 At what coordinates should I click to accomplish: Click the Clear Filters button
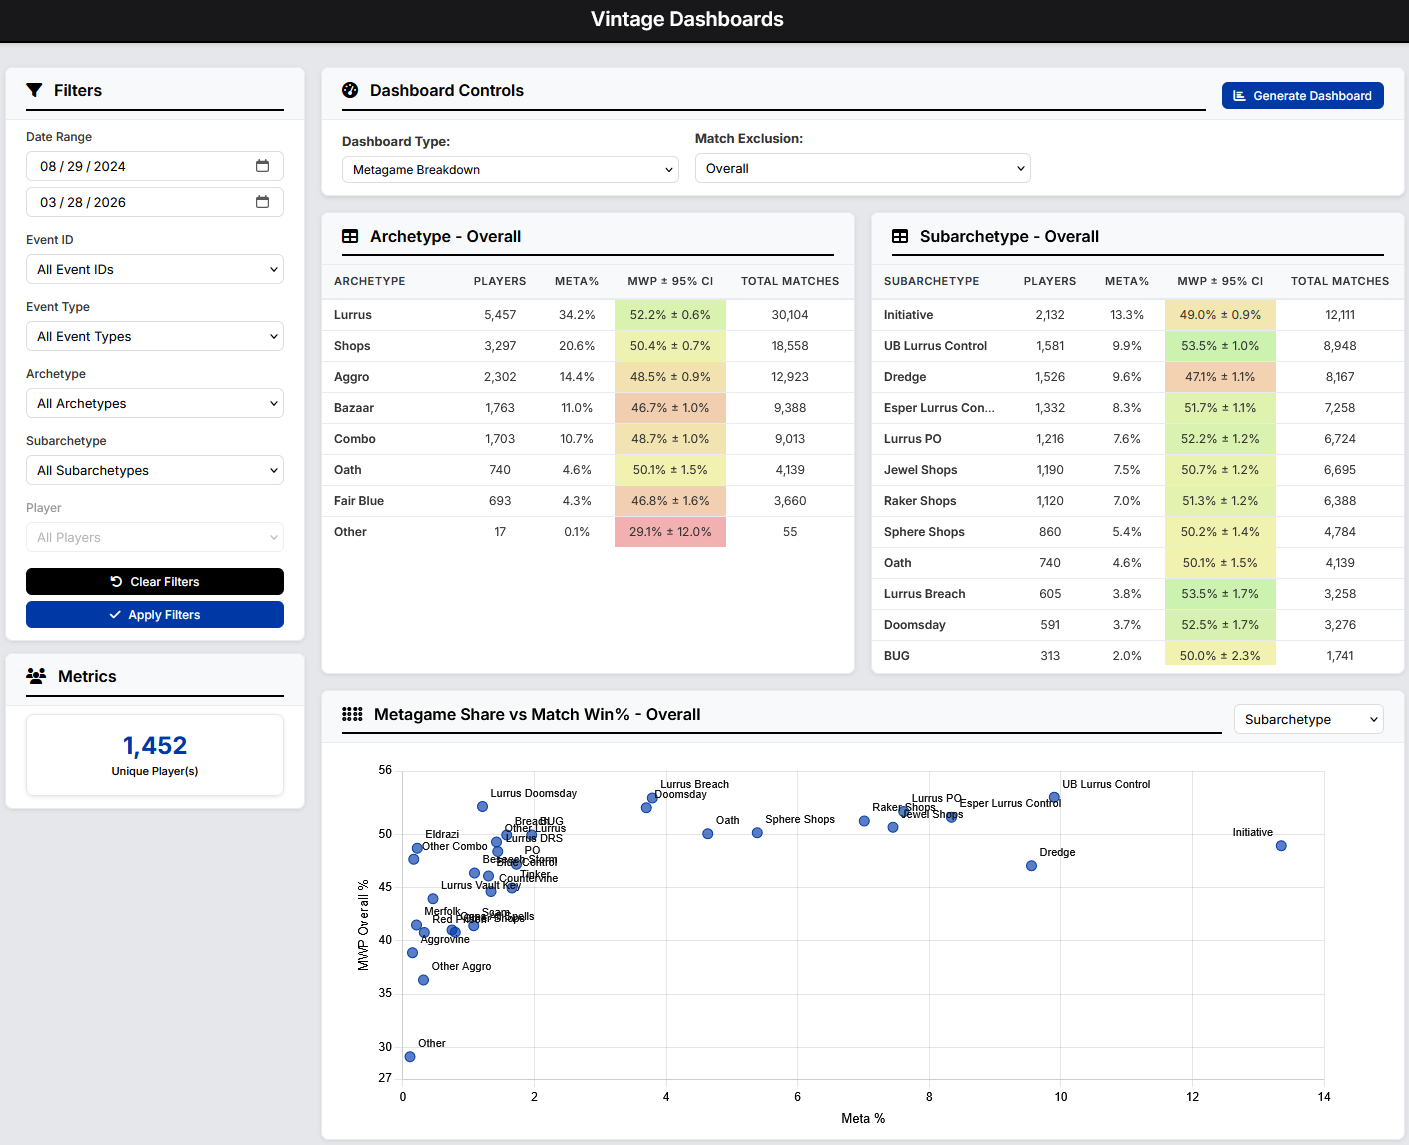[155, 581]
